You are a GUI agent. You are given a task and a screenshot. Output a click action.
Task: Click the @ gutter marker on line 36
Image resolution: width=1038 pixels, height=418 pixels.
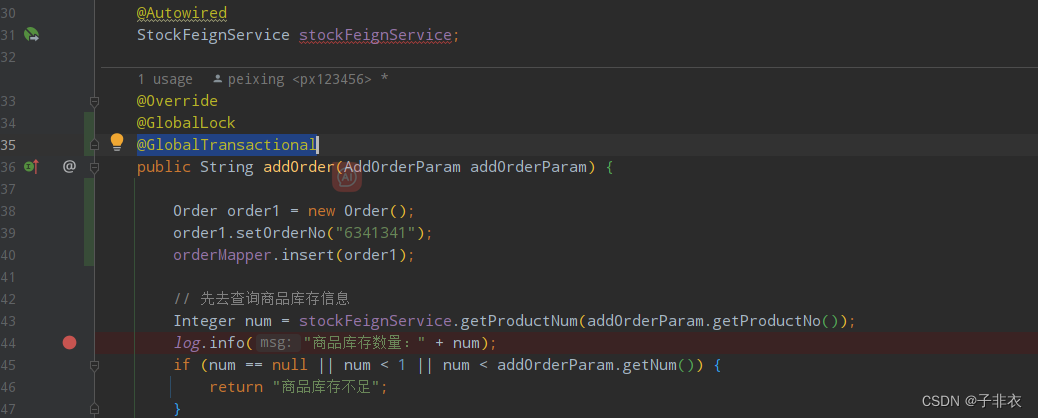[x=70, y=167]
